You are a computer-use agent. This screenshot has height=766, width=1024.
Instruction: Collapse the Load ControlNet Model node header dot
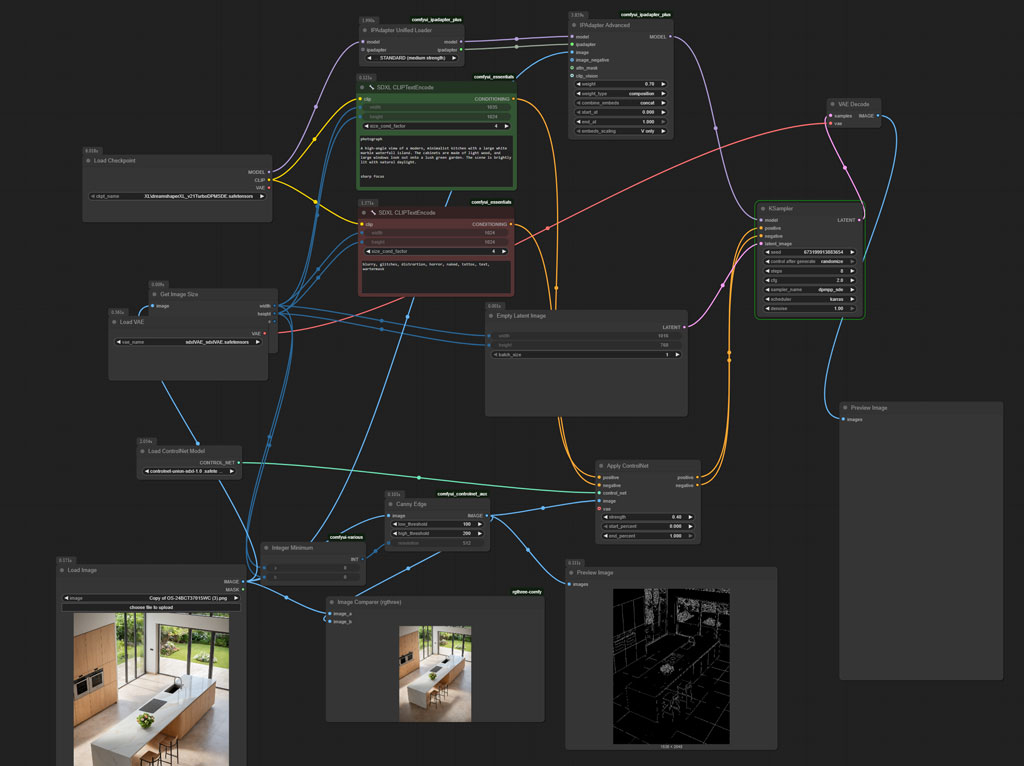[141, 451]
